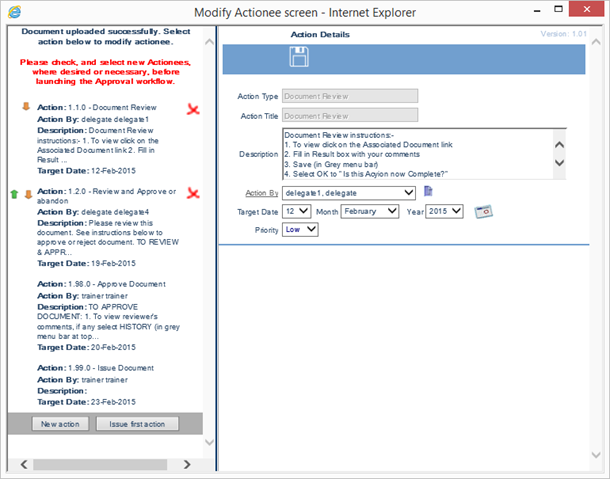The image size is (610, 479).
Task: Maximize the Modify Actionee window
Action: [x=558, y=9]
